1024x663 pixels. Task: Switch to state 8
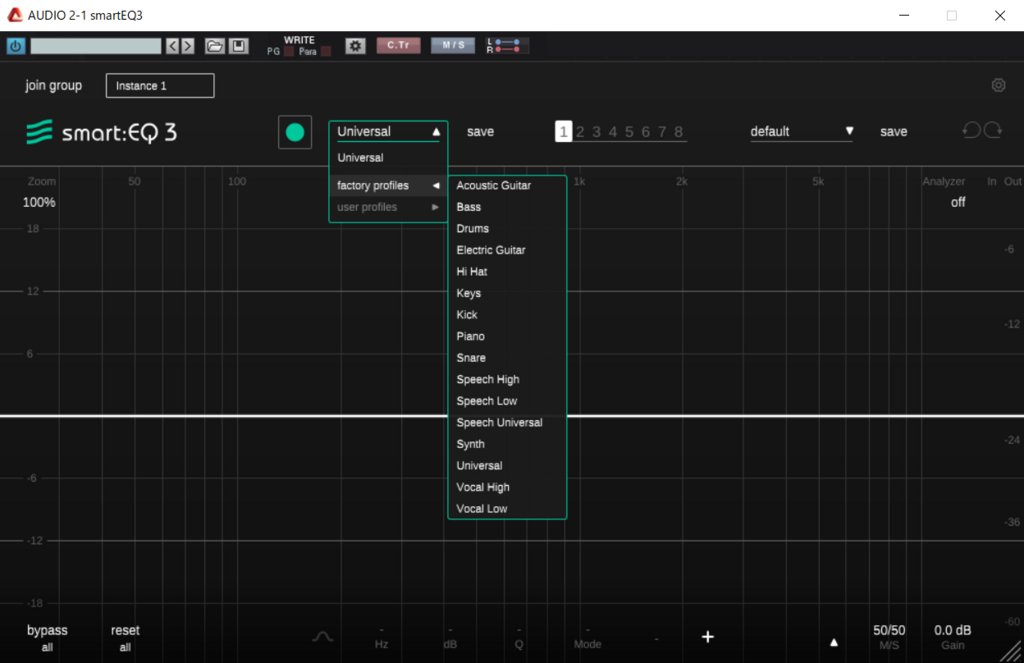679,132
